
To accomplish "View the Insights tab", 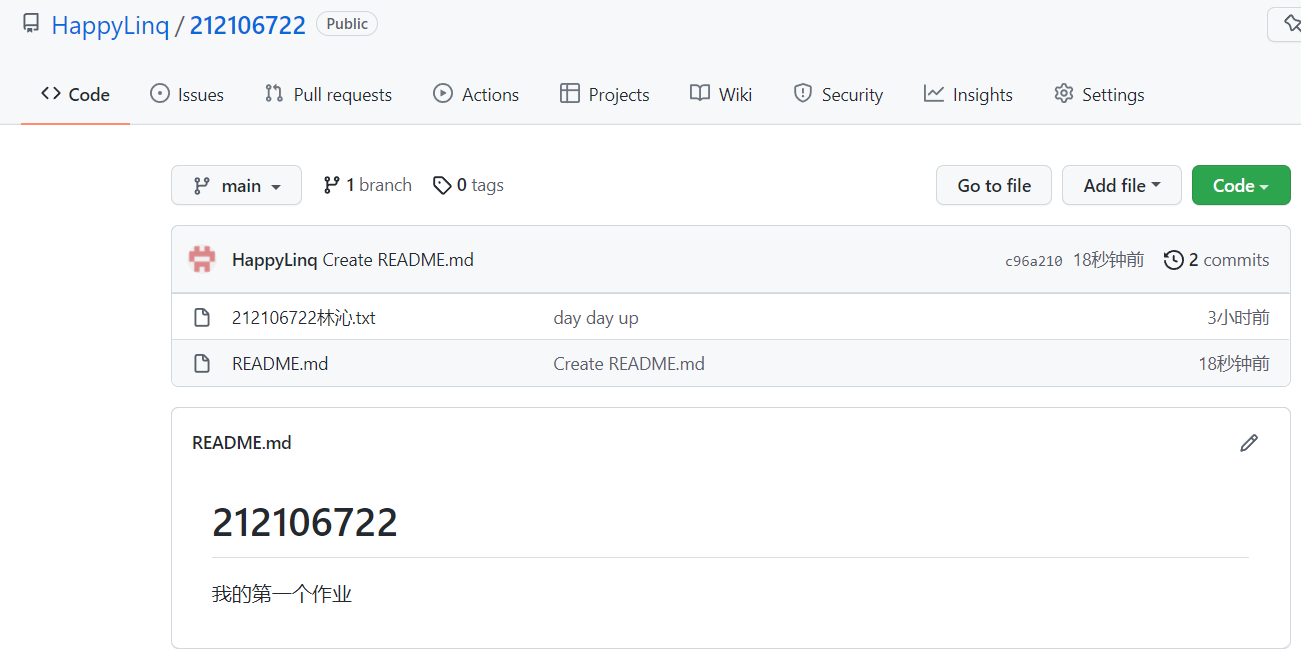I will [x=968, y=94].
